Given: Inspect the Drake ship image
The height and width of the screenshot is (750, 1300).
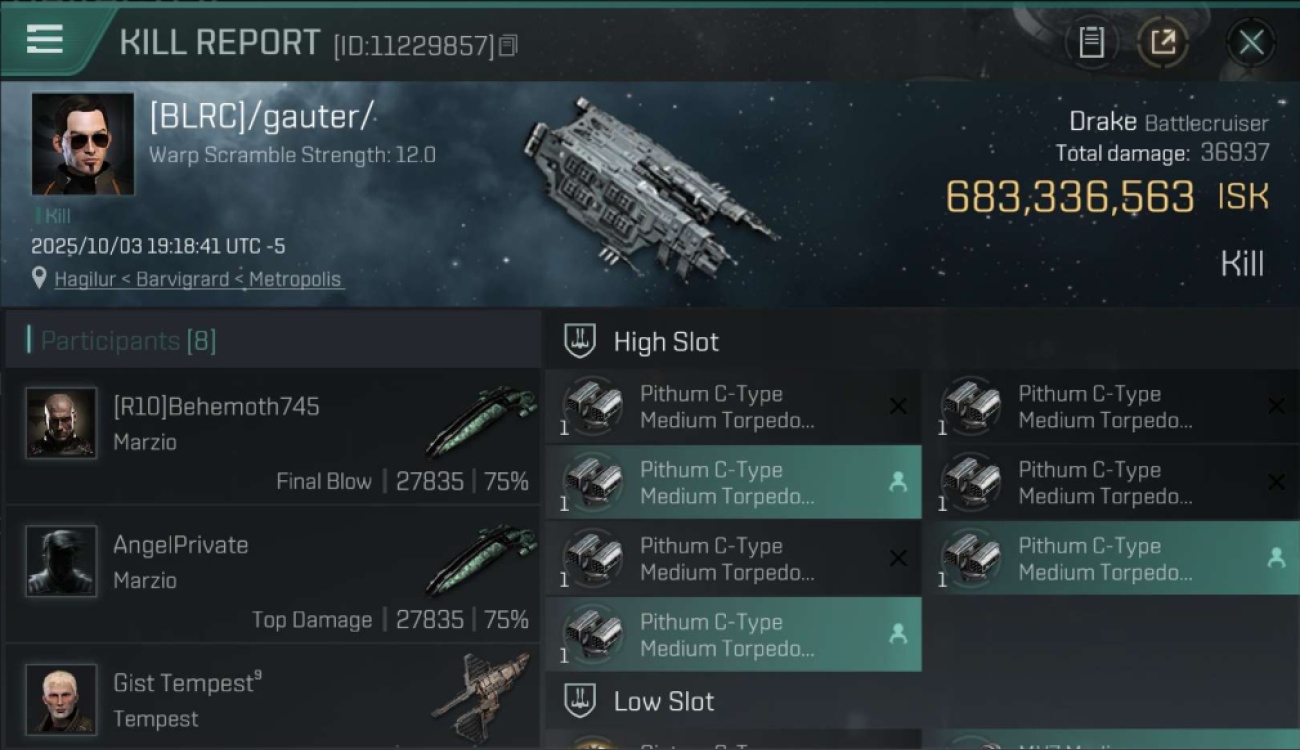Looking at the screenshot, I should pyautogui.click(x=650, y=185).
